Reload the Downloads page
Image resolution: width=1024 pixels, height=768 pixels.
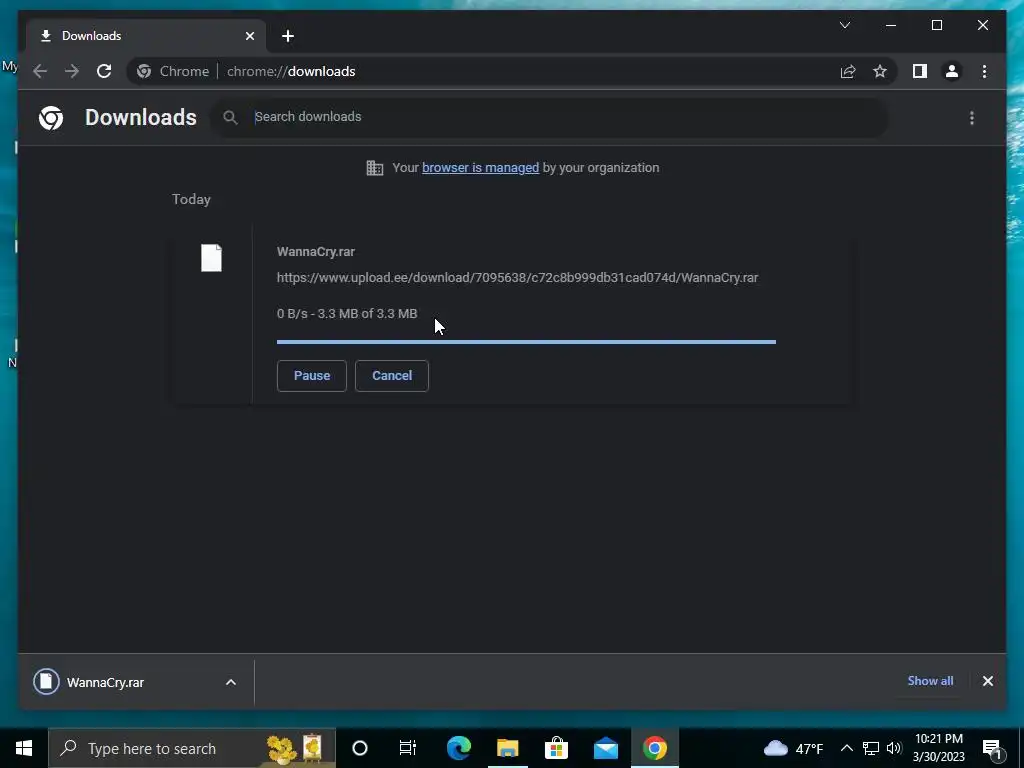coord(104,71)
